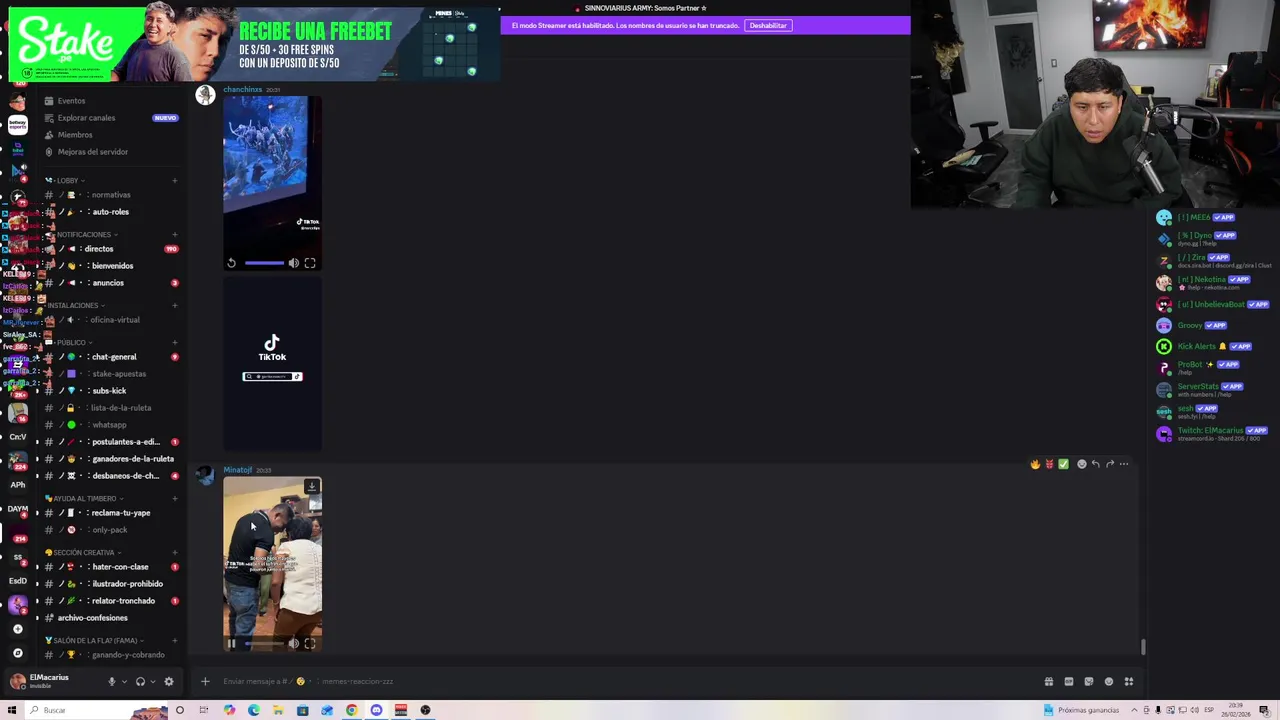Viewport: 1280px width, 720px height.
Task: Collapse the SECCIÓN CREATIVA category
Action: 84,553
